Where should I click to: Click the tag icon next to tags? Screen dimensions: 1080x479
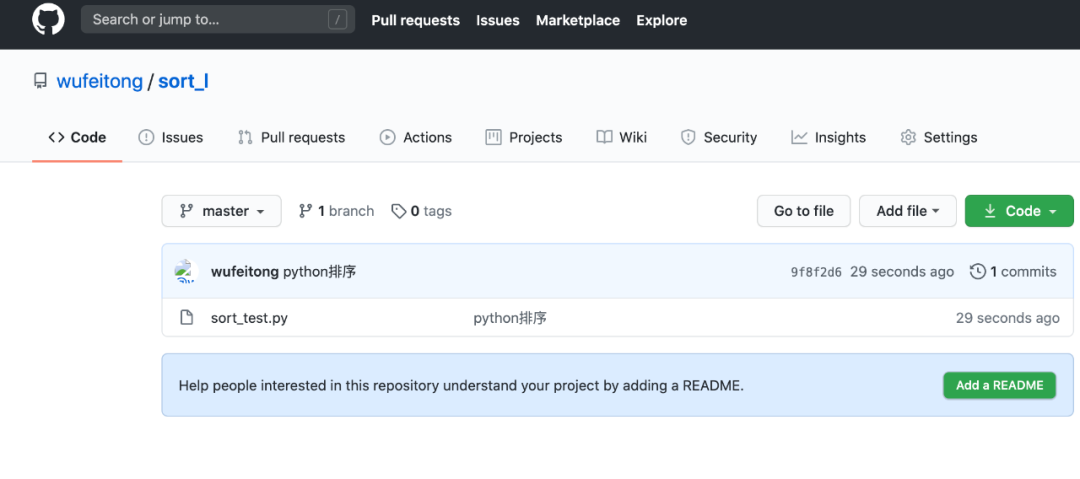coord(399,211)
